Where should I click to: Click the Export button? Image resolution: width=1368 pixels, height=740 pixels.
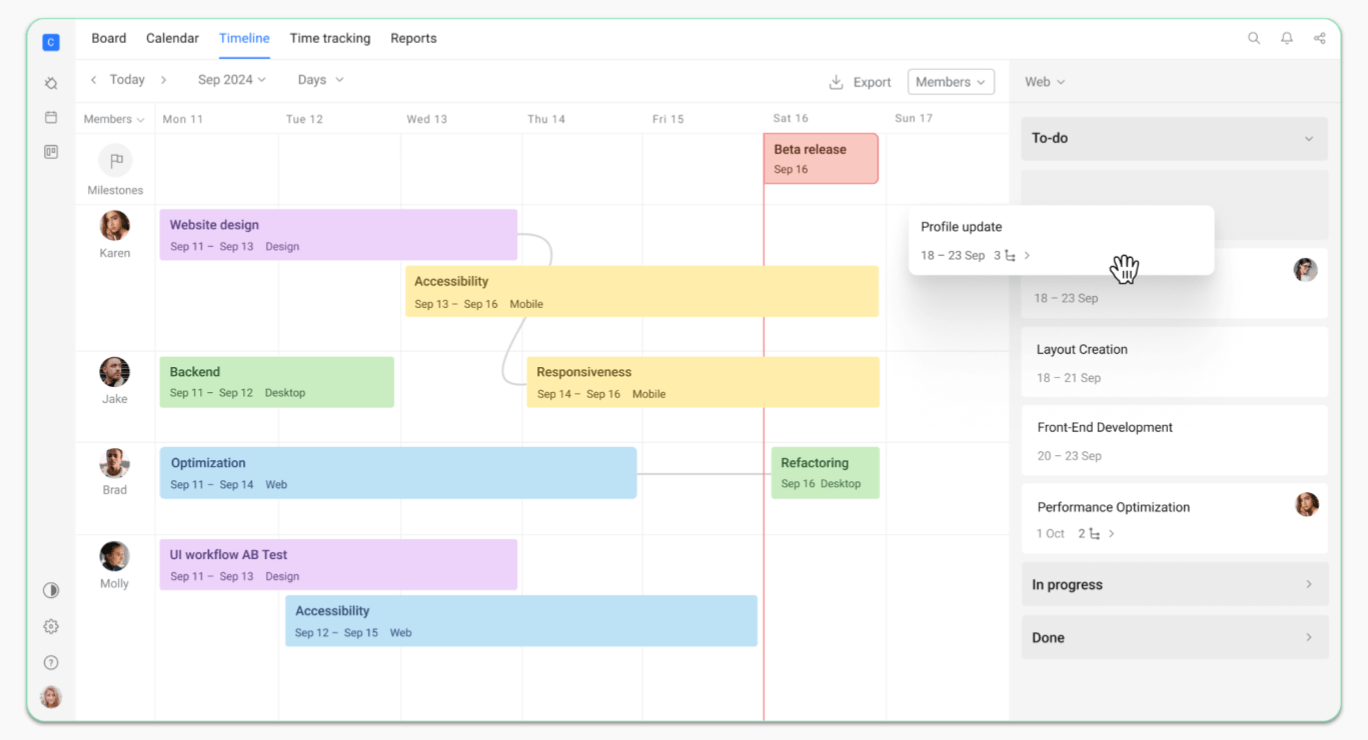[x=860, y=82]
